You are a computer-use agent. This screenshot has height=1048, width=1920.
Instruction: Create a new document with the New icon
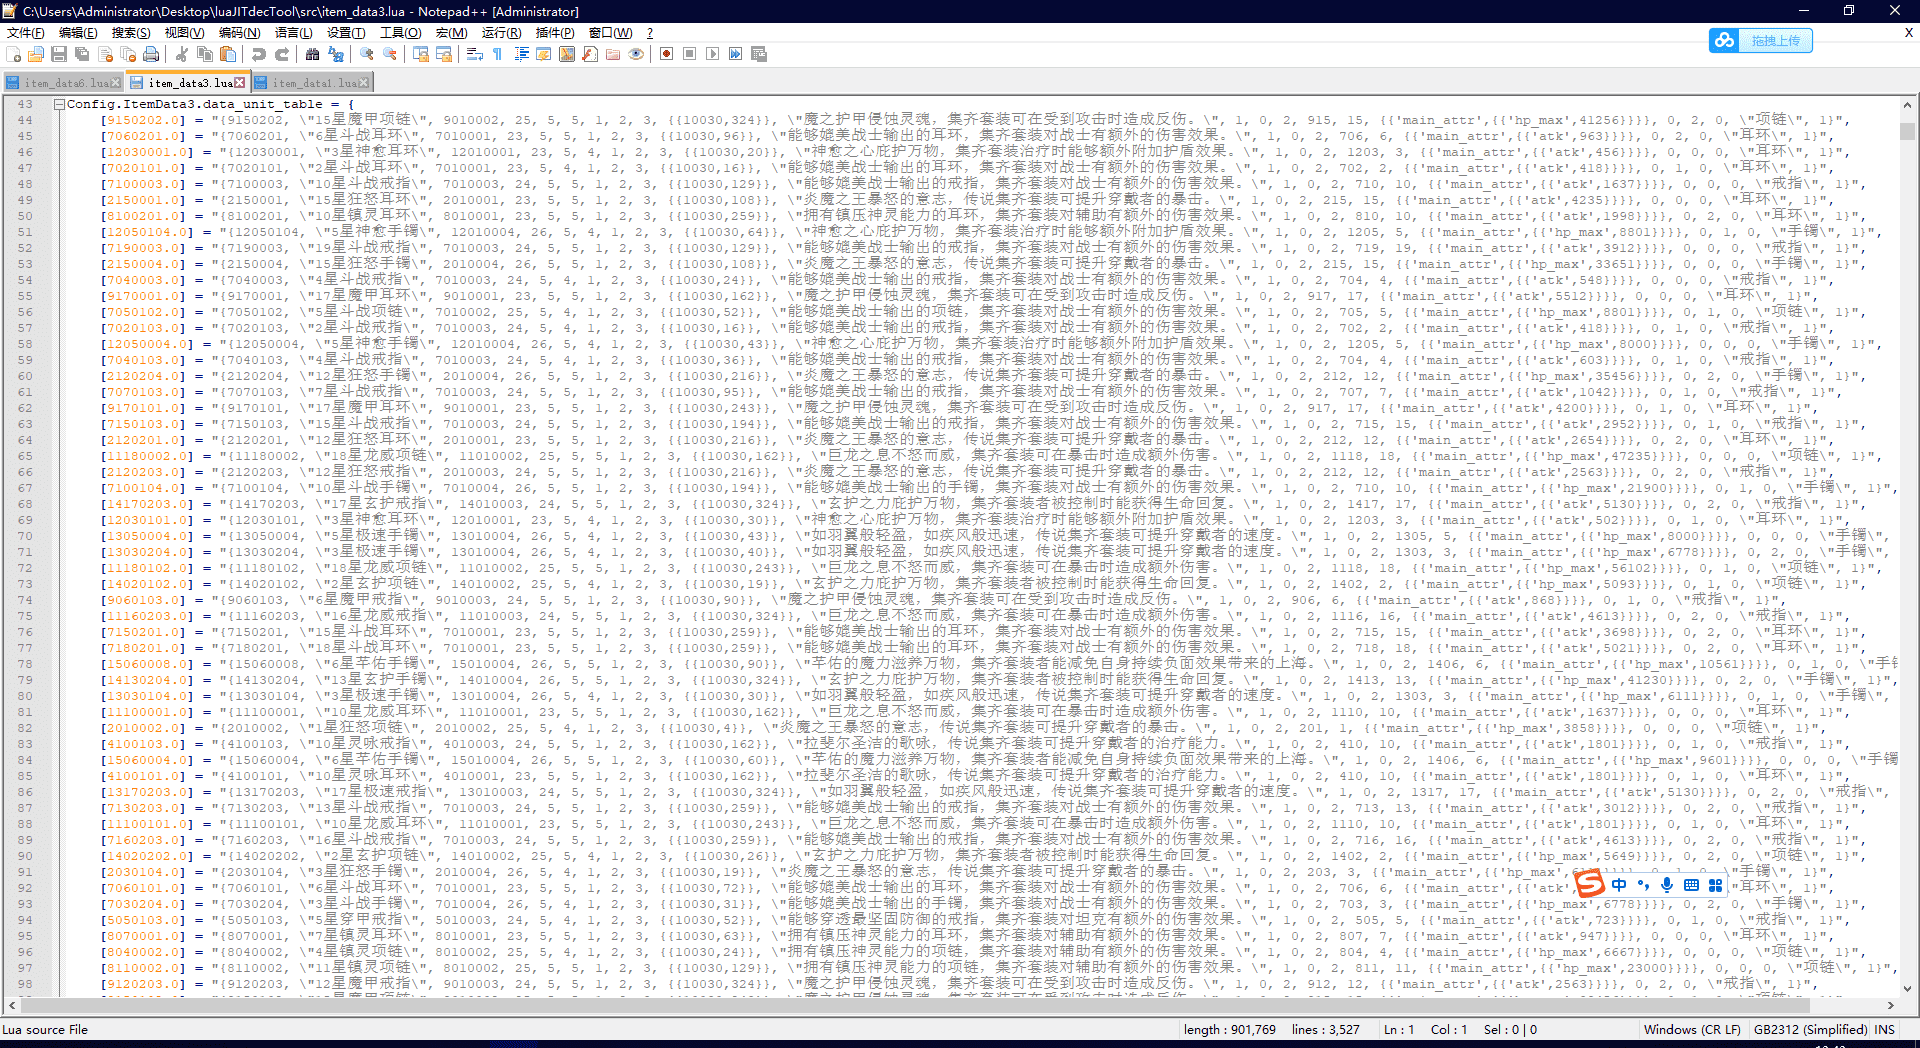point(13,54)
